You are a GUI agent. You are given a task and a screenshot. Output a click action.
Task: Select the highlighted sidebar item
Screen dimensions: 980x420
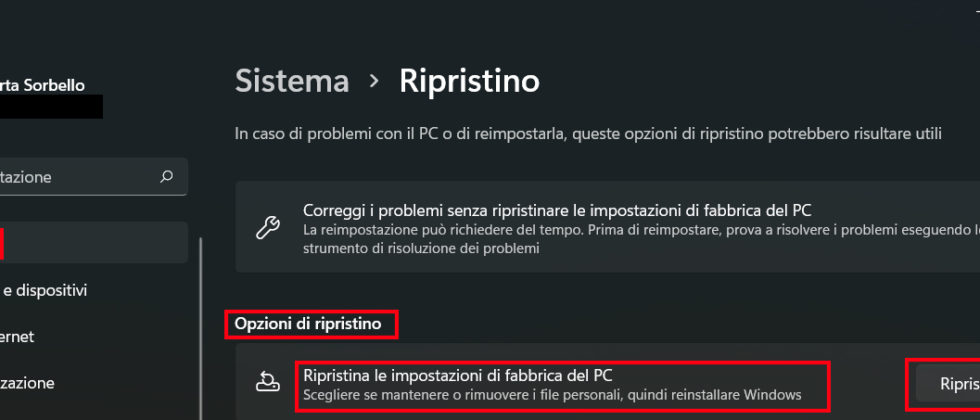(90, 243)
